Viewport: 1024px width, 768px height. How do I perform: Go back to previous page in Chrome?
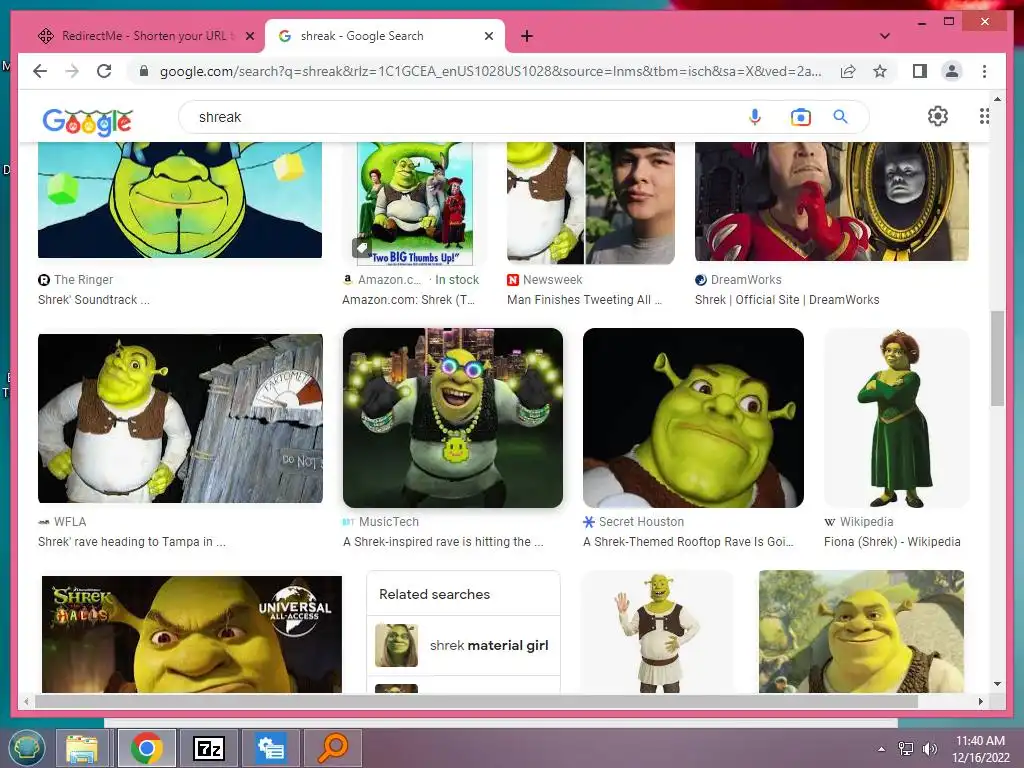tap(40, 71)
